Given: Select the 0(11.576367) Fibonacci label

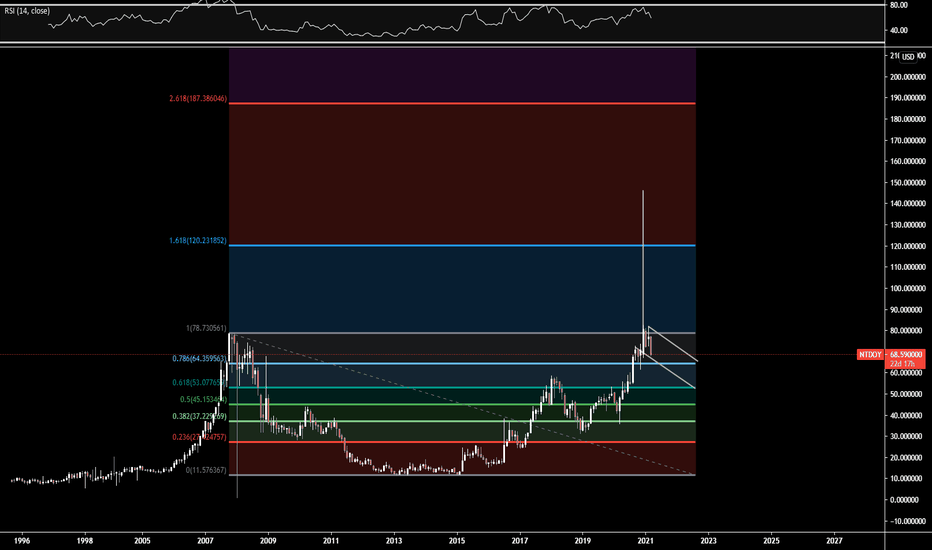Looking at the screenshot, I should tap(206, 470).
